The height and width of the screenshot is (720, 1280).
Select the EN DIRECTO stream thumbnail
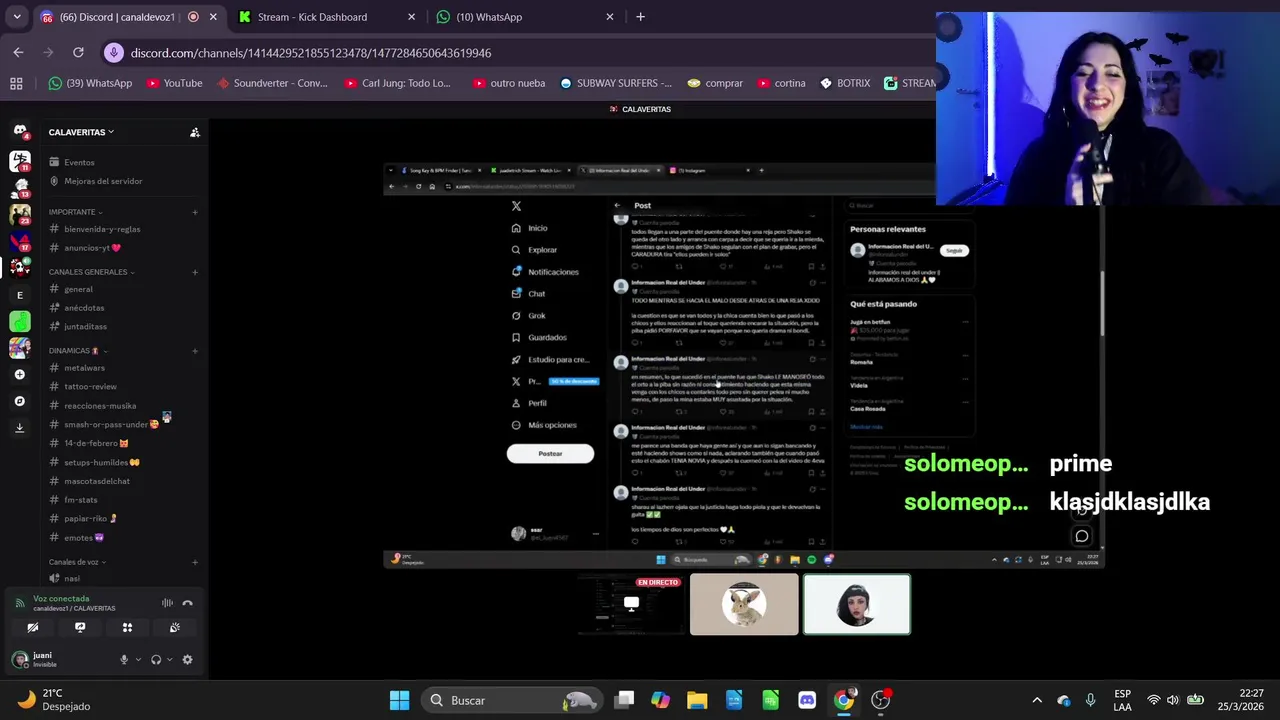[x=631, y=604]
